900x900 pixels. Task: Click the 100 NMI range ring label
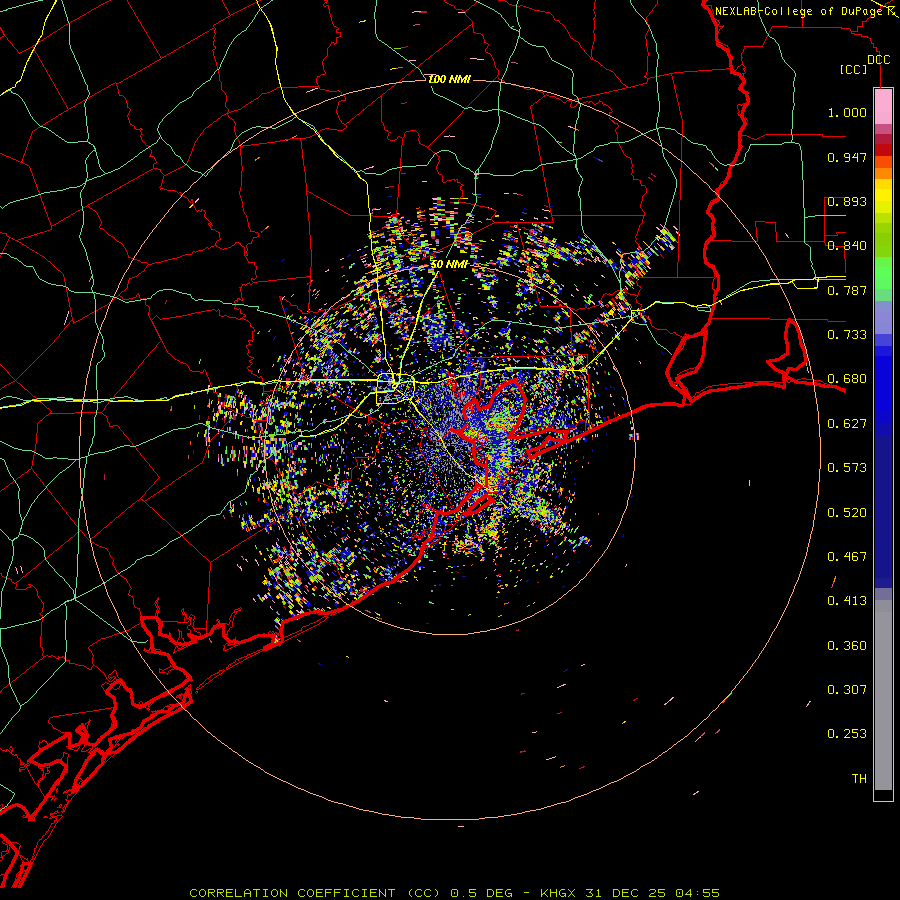click(x=449, y=79)
